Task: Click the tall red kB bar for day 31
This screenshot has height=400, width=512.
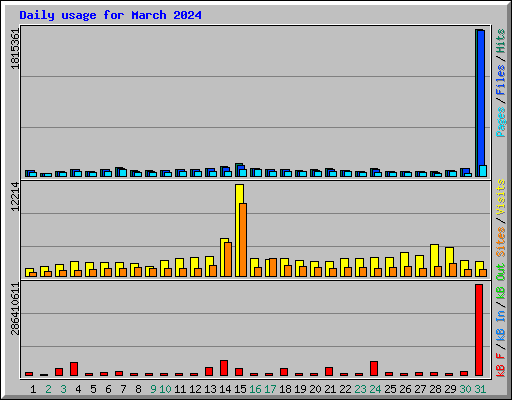Action: (x=479, y=330)
